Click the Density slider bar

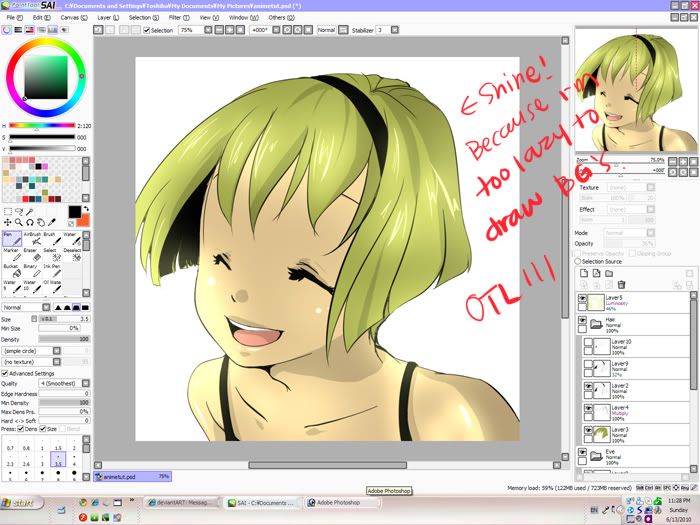click(64, 339)
